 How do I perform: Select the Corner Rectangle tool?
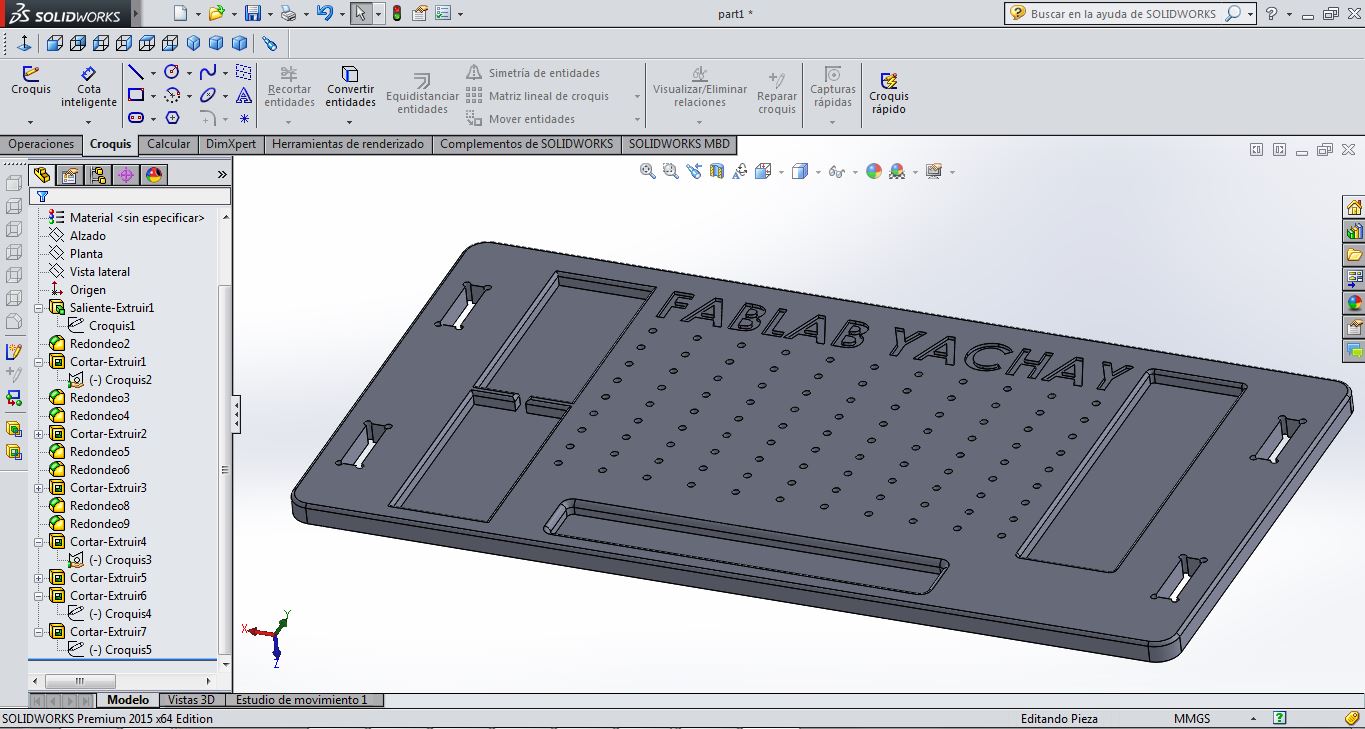[136, 96]
